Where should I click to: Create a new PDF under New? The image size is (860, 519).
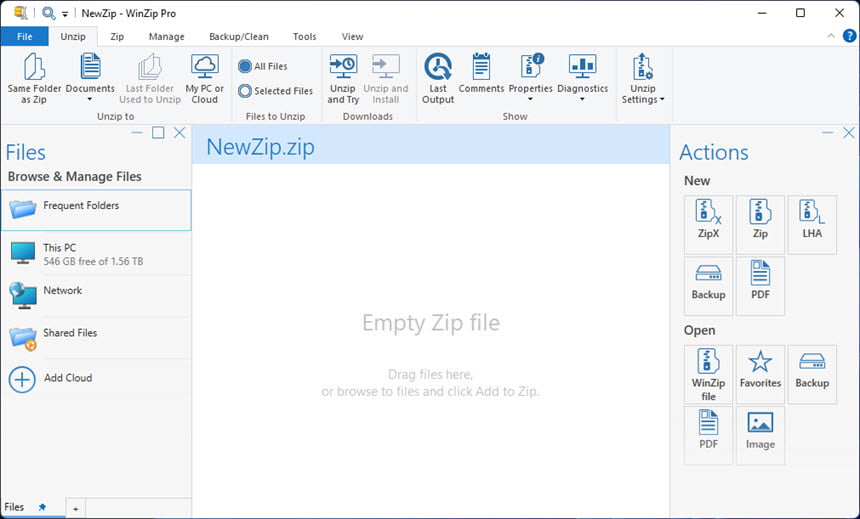click(x=760, y=286)
